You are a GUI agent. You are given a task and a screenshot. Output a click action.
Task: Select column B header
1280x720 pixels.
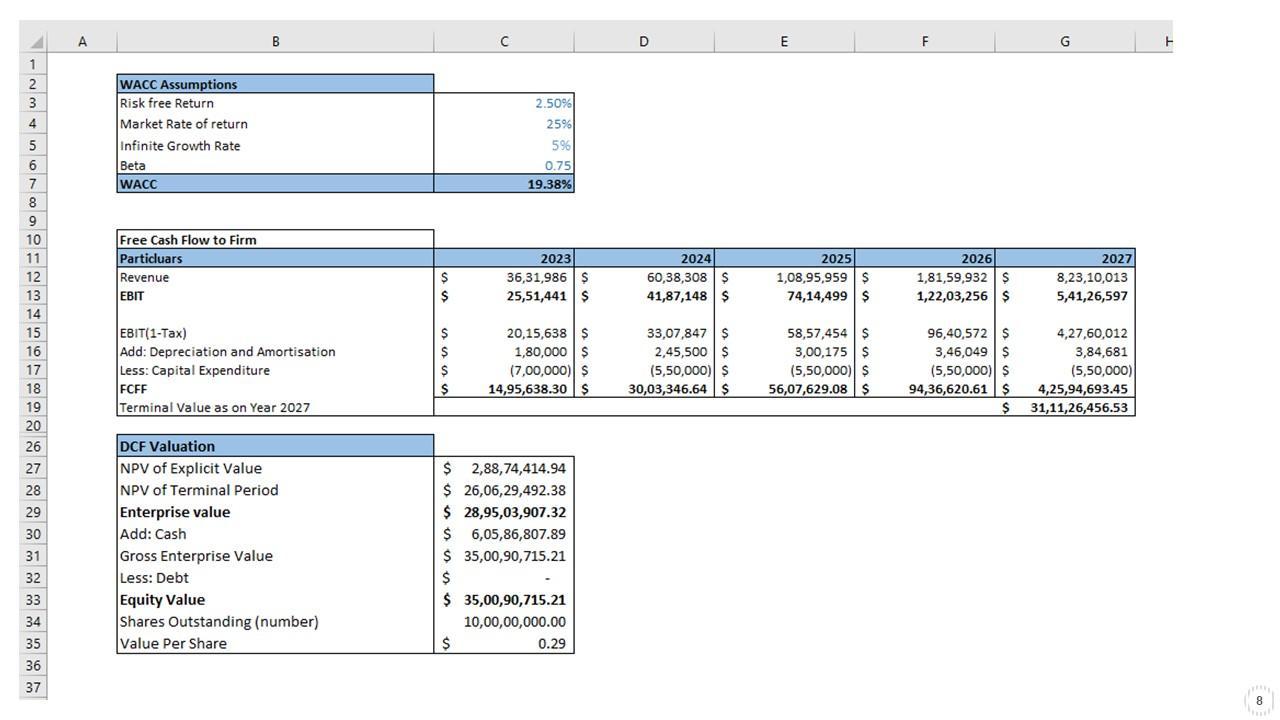coord(275,42)
